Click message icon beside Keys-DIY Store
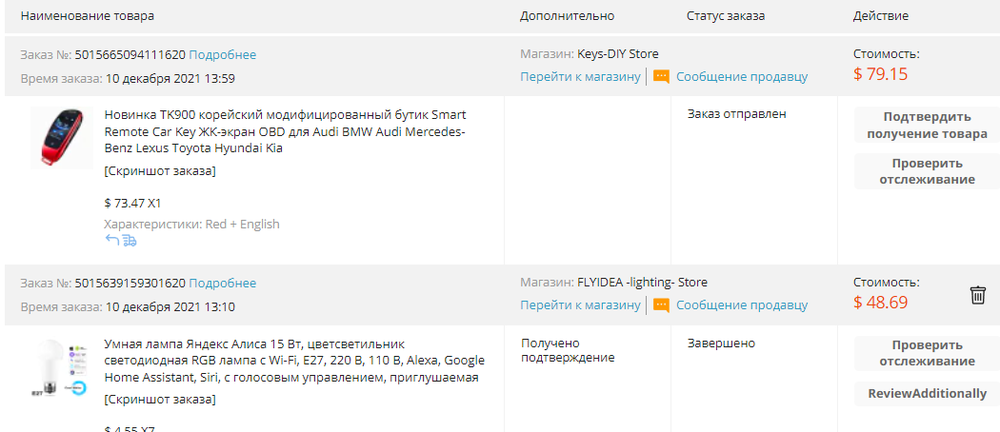1000x432 pixels. pyautogui.click(x=661, y=77)
